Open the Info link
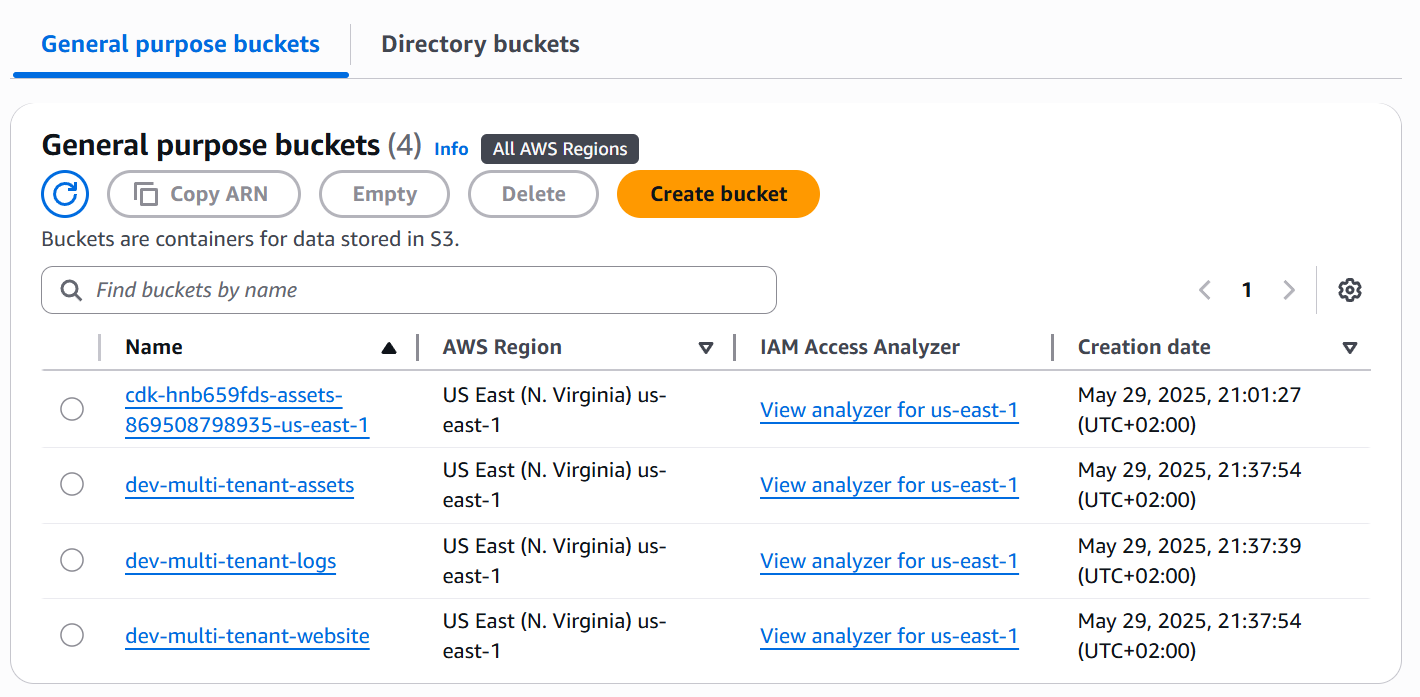This screenshot has width=1420, height=697. (x=451, y=149)
